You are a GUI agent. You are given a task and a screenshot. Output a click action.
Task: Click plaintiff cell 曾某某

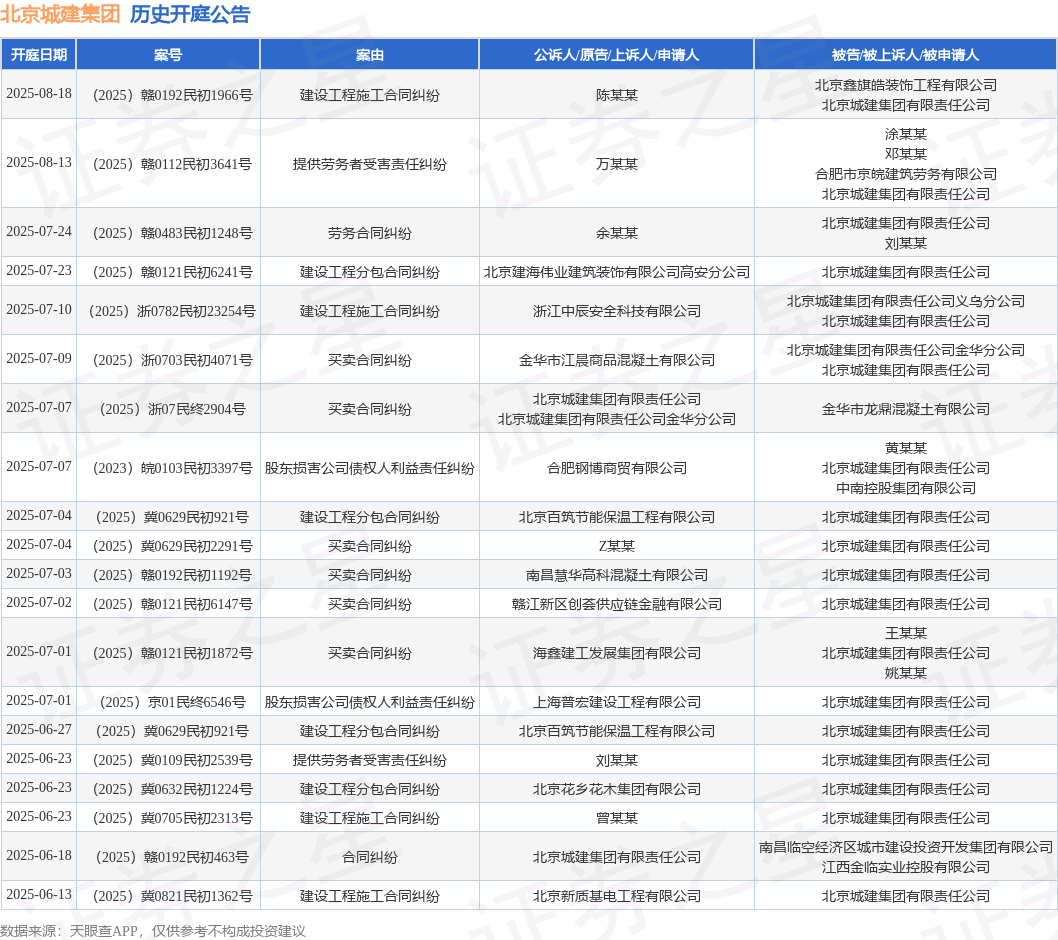tap(617, 818)
